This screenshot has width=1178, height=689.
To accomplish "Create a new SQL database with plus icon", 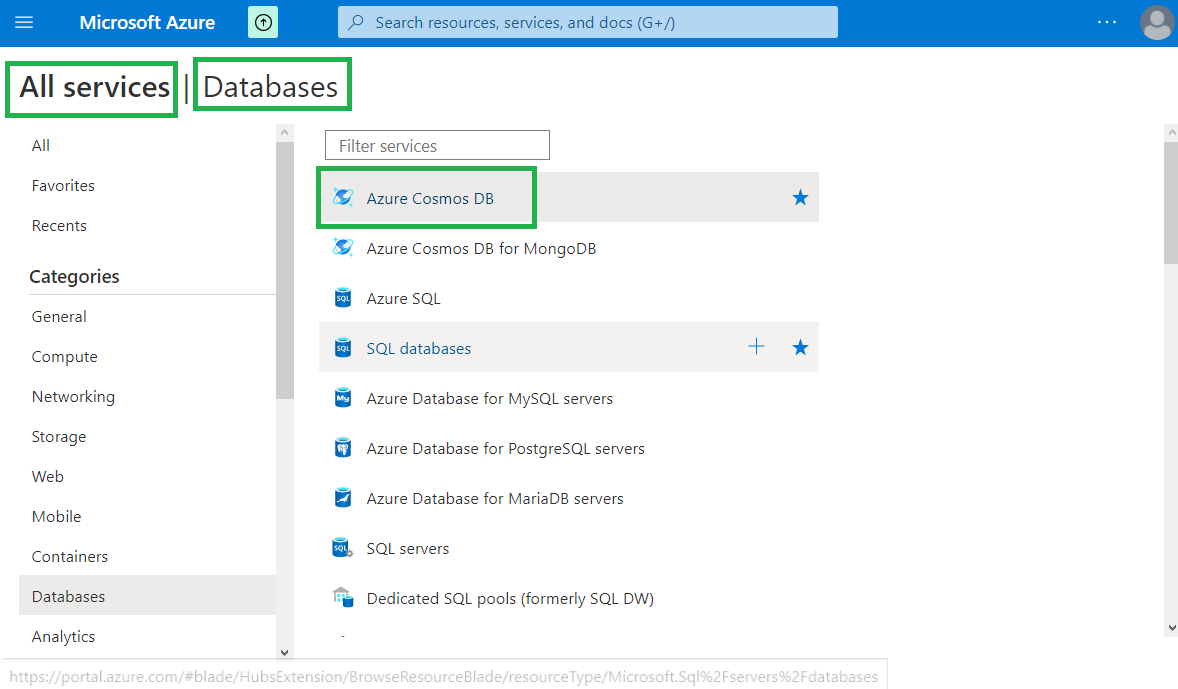I will pyautogui.click(x=757, y=346).
